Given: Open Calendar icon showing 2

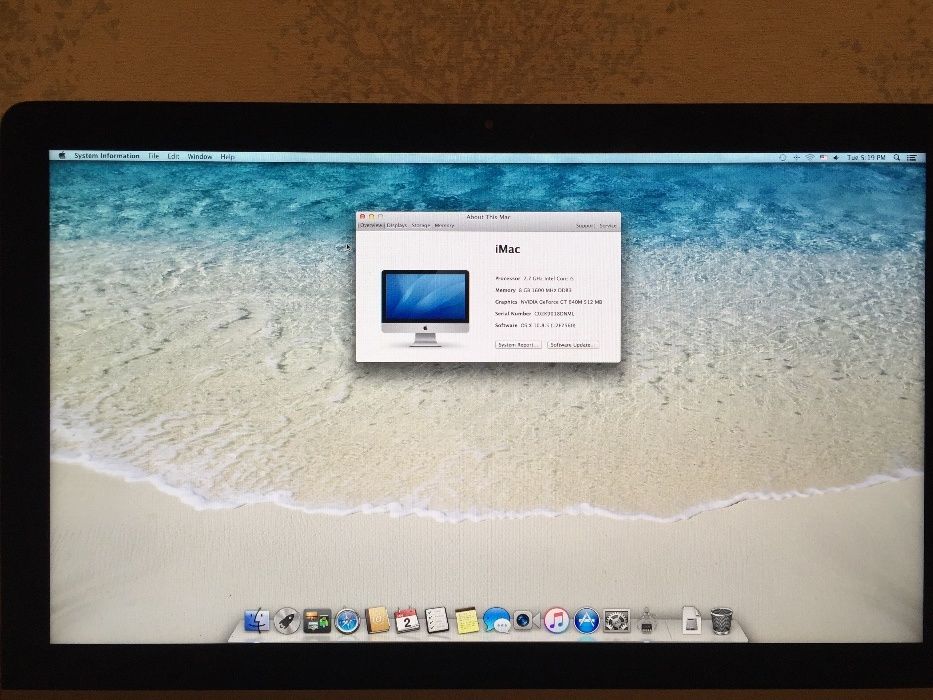Looking at the screenshot, I should tap(407, 620).
